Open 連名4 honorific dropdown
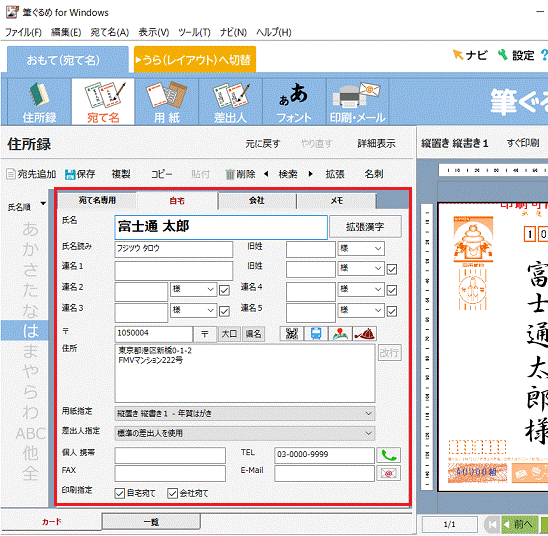Viewport: 548px width, 536px height. (361, 289)
